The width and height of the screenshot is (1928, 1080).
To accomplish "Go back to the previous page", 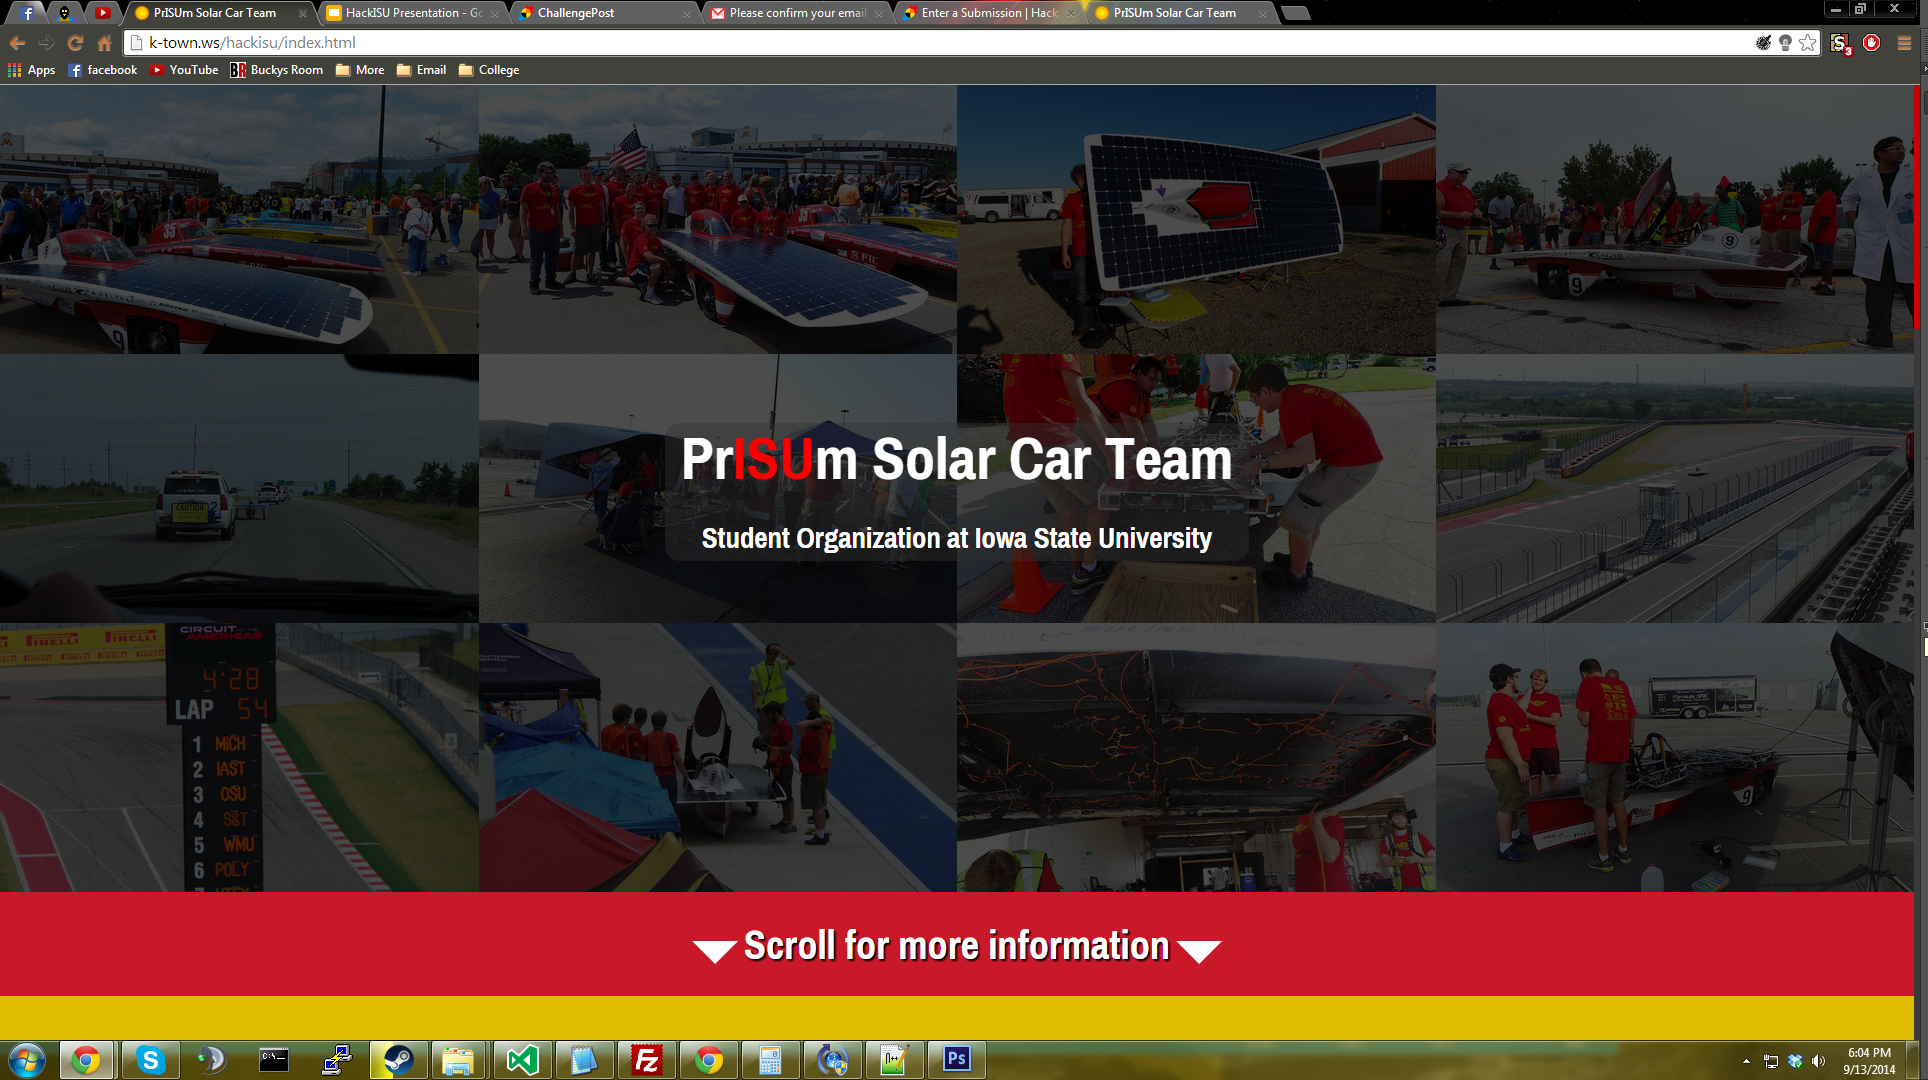I will [17, 43].
